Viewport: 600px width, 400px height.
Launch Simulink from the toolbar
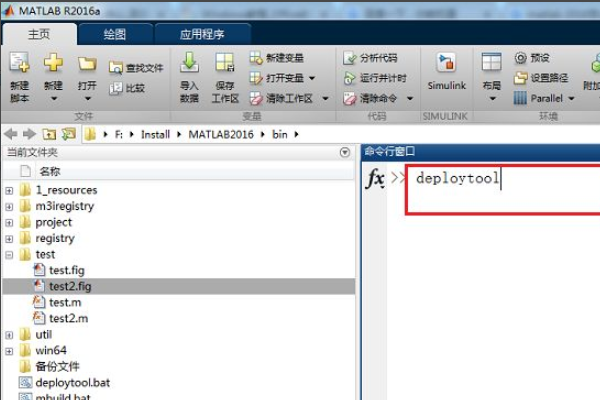point(447,72)
